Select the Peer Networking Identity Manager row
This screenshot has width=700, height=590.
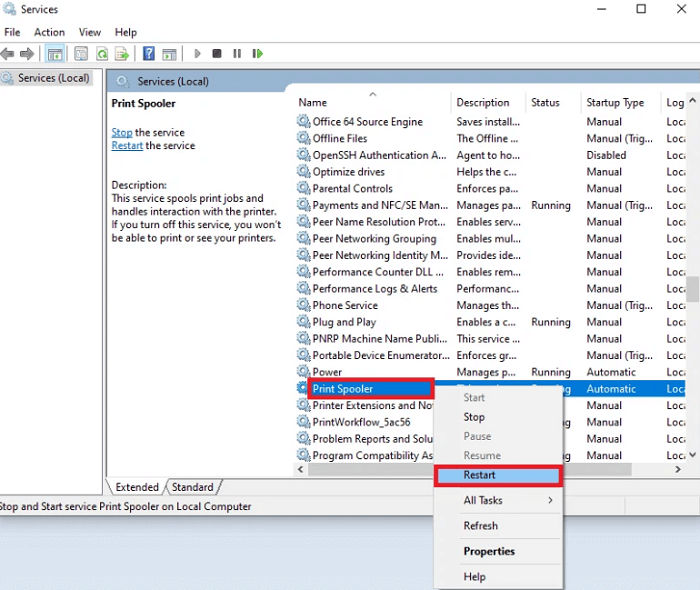(490, 255)
